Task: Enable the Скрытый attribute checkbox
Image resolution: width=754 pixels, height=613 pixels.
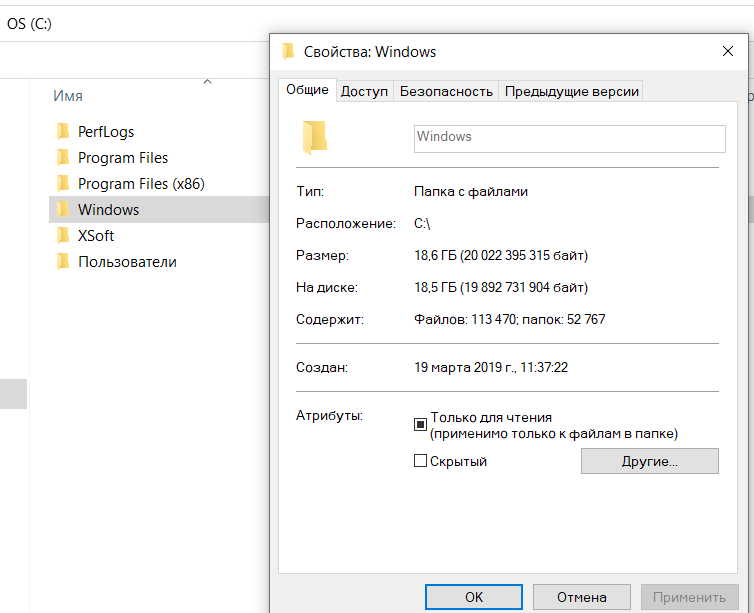Action: point(420,461)
